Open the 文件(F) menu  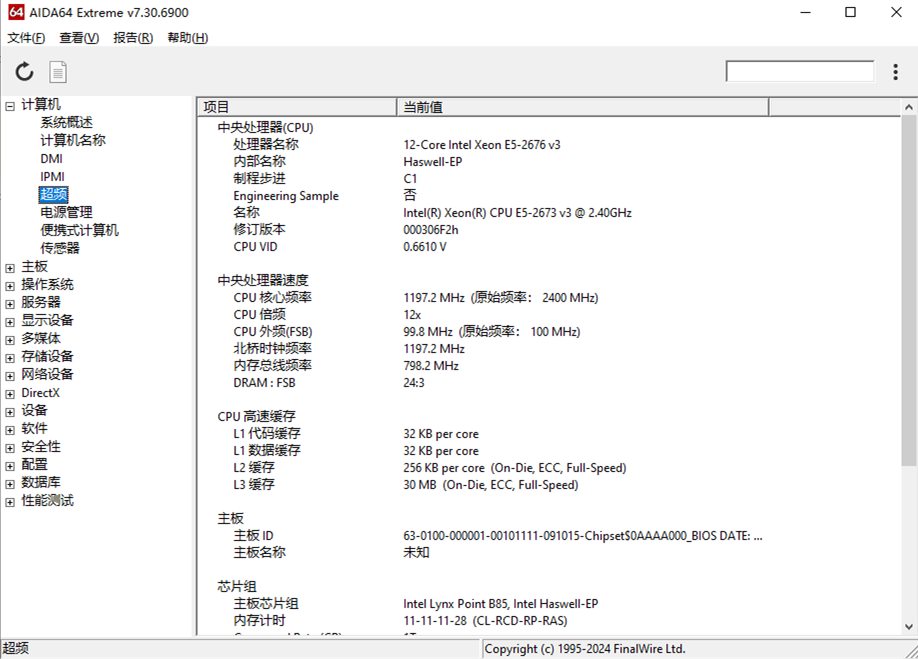26,38
